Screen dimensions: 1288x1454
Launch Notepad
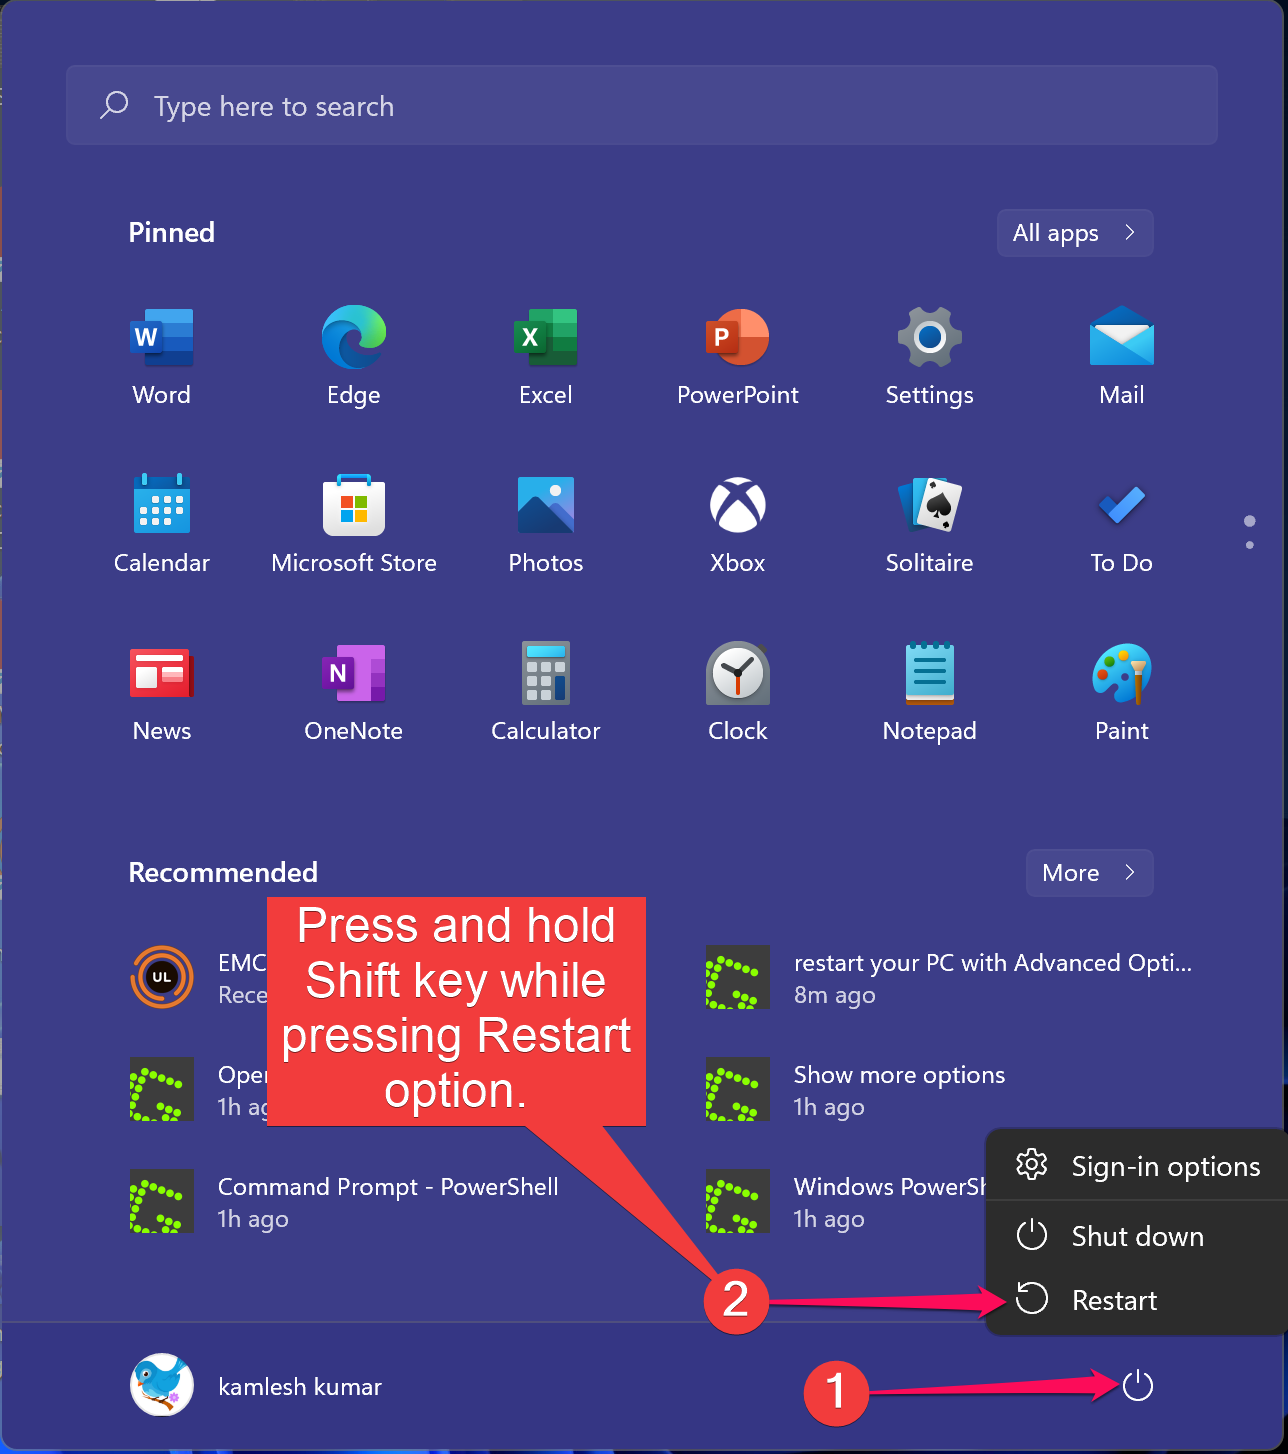click(x=930, y=694)
